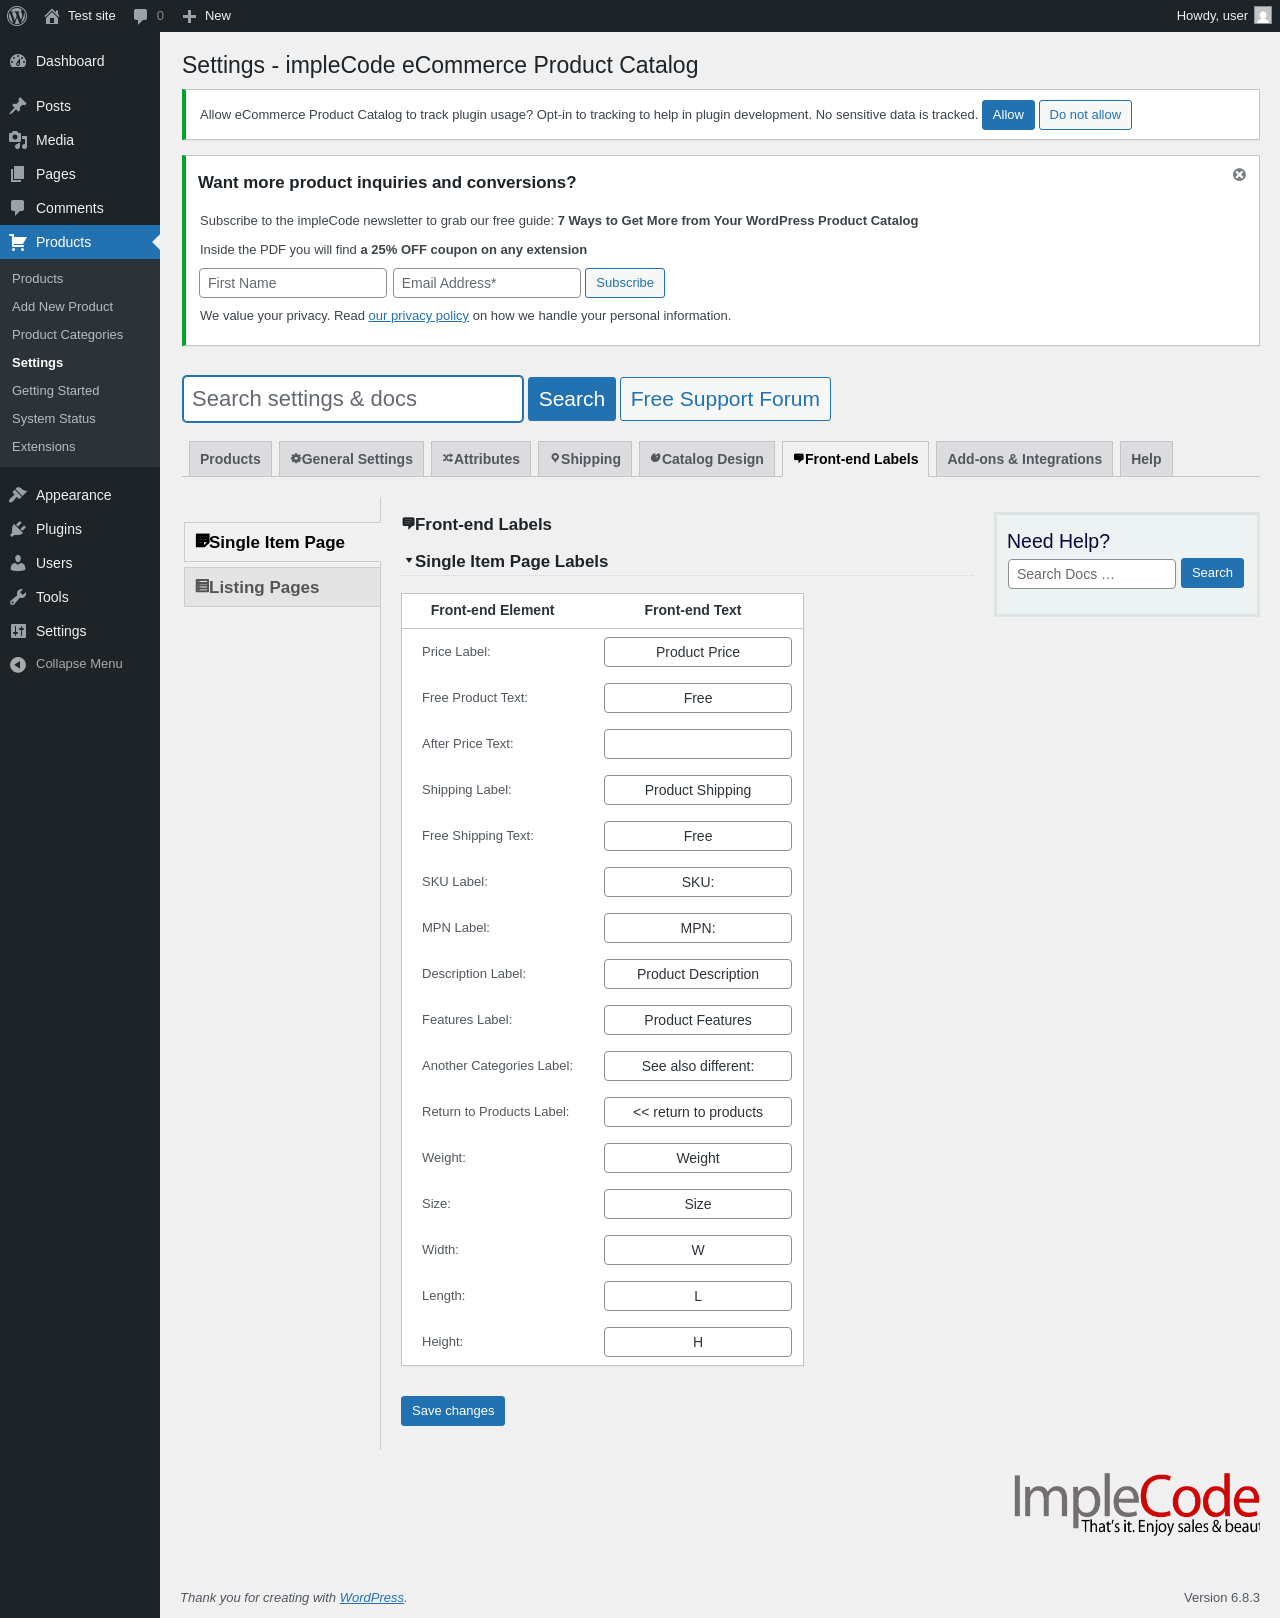
Task: Switch to Attributes tab
Action: [x=481, y=459]
